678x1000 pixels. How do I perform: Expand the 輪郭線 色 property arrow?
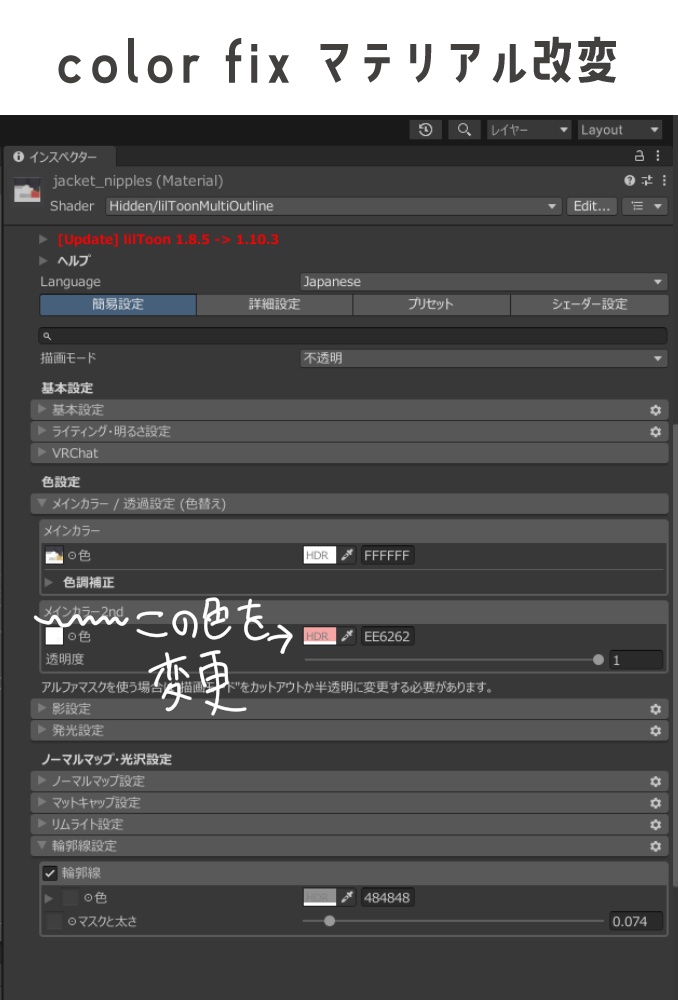(x=48, y=898)
